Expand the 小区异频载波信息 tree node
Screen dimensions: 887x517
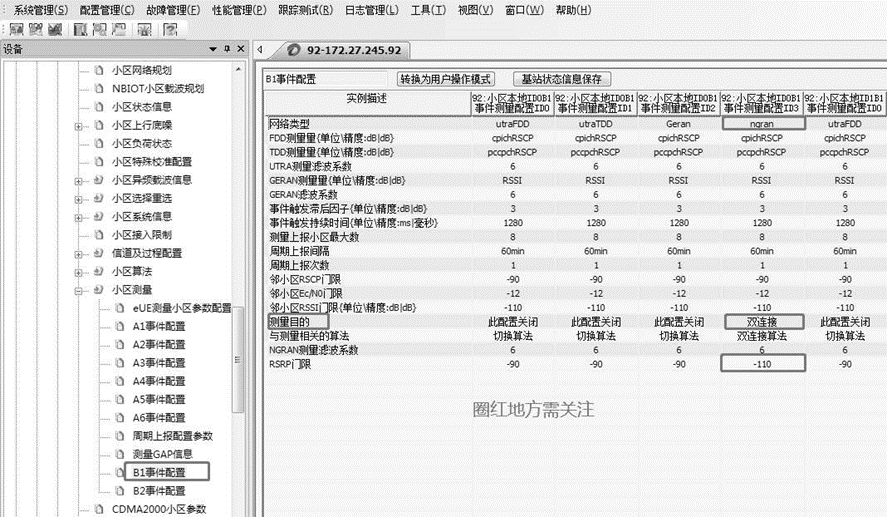[79, 181]
